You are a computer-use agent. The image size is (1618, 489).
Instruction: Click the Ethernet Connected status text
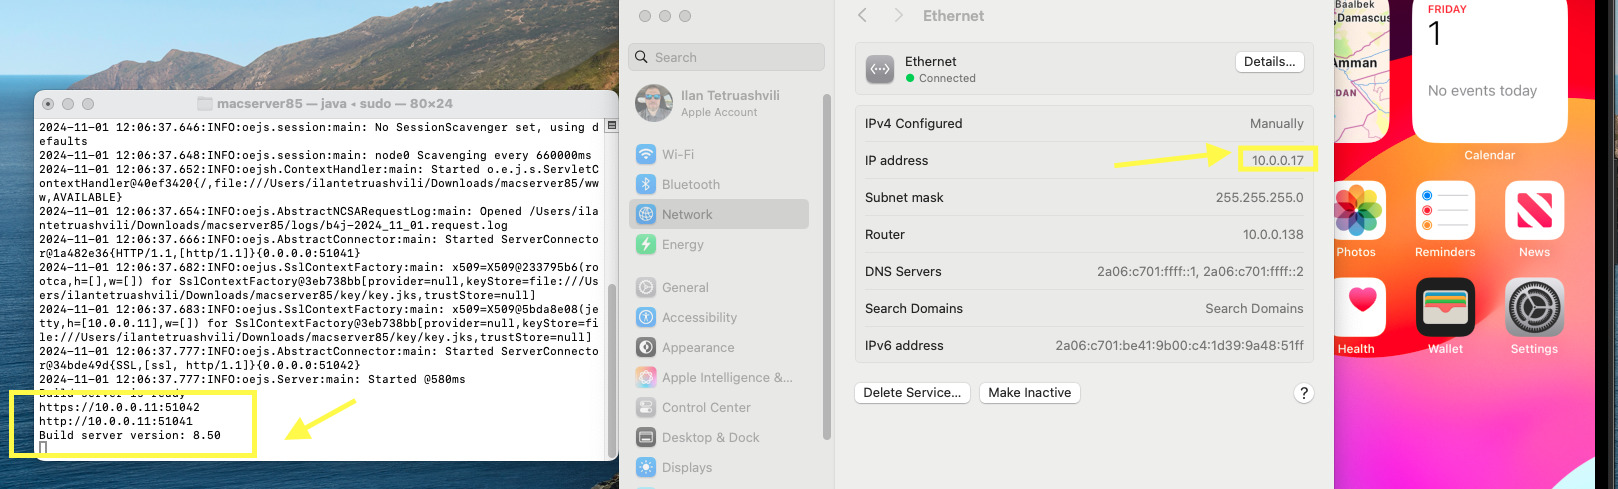[x=947, y=78]
